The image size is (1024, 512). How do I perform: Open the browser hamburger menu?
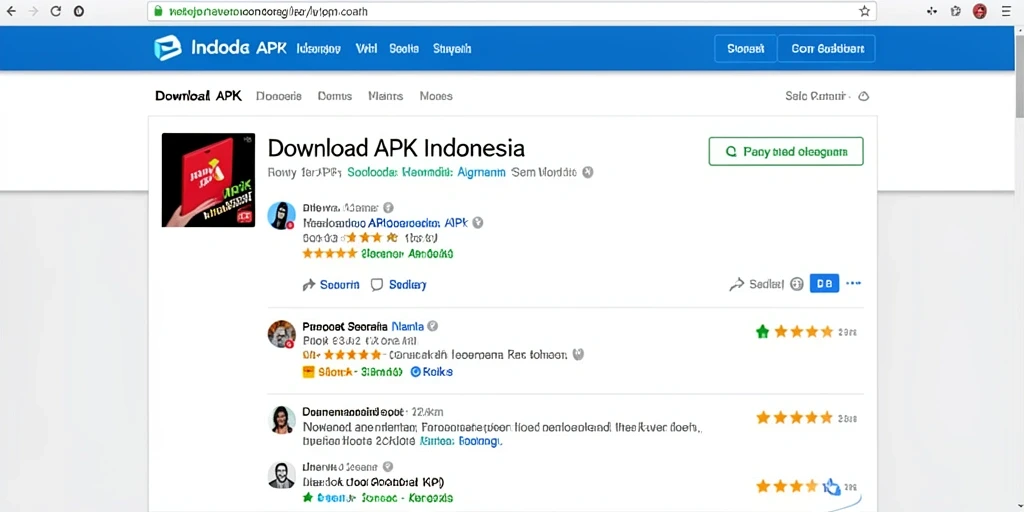(1006, 11)
